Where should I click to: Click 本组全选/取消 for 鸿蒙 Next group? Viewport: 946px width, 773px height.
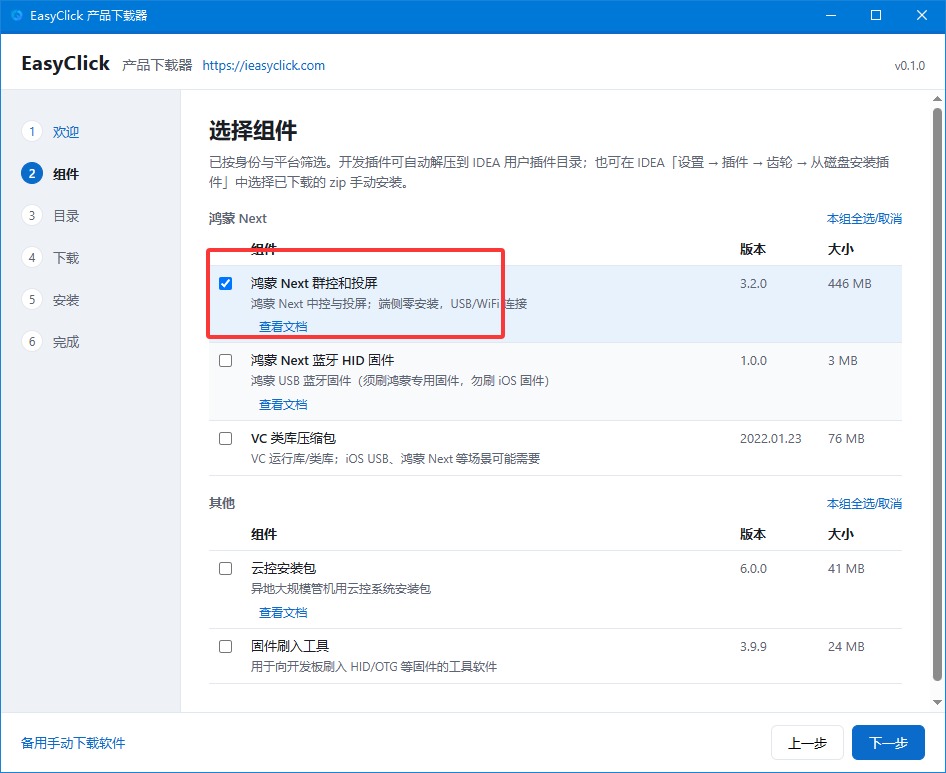(864, 218)
